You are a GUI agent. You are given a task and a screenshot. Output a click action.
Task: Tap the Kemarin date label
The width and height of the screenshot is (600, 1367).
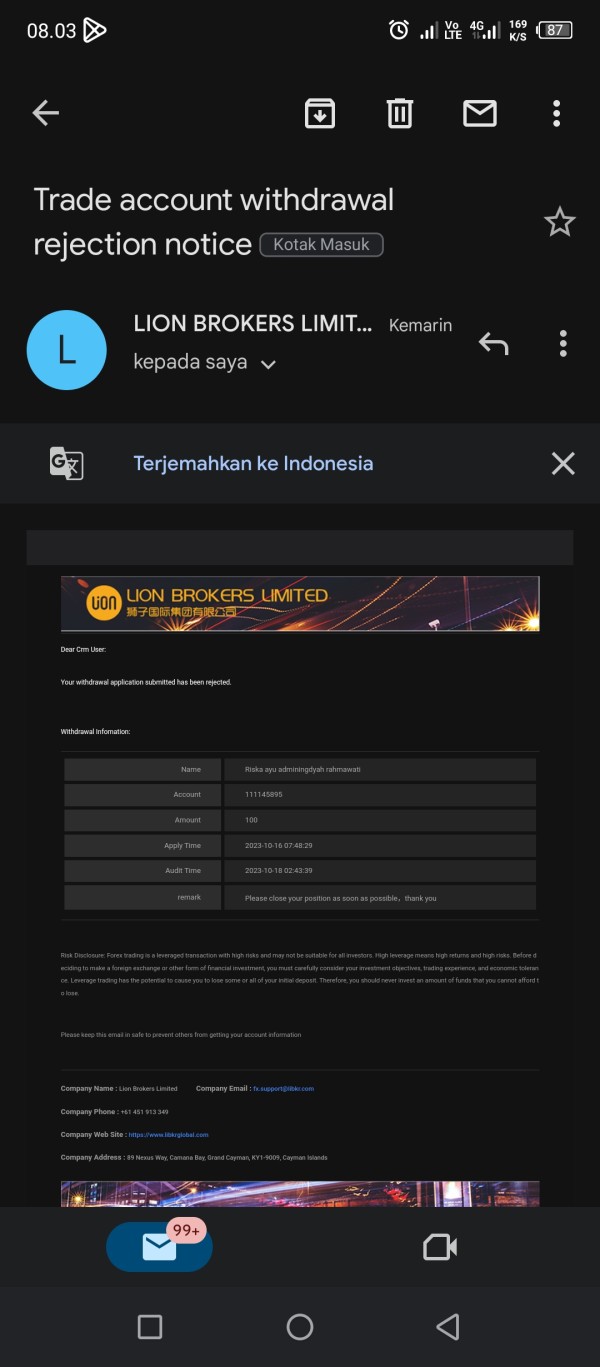[420, 326]
